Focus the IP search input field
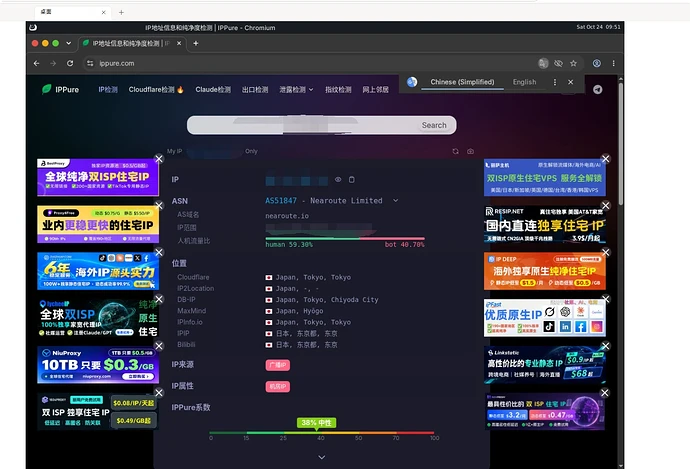Screen dimensions: 690x469 [x=322, y=125]
